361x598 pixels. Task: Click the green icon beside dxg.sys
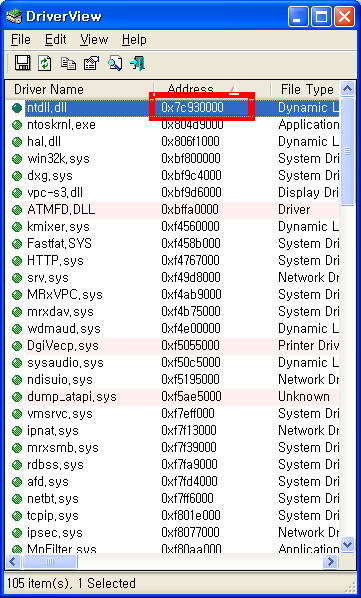17,176
